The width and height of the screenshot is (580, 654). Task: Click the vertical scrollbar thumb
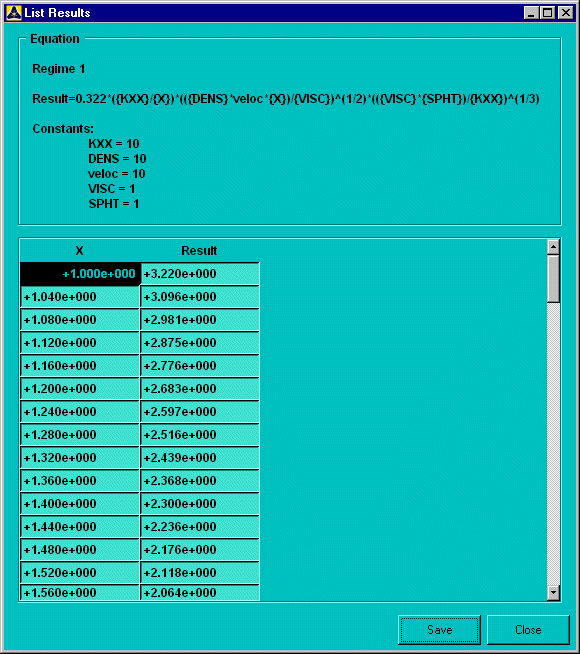click(x=553, y=278)
